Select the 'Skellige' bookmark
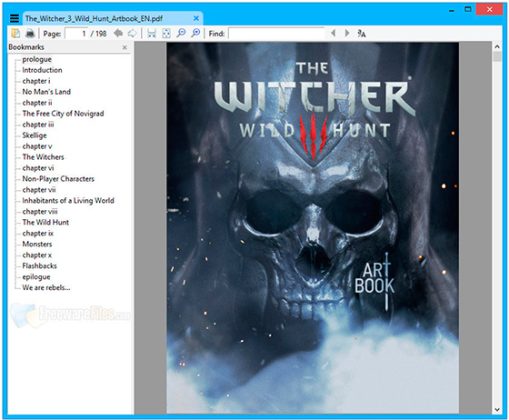 (x=34, y=135)
